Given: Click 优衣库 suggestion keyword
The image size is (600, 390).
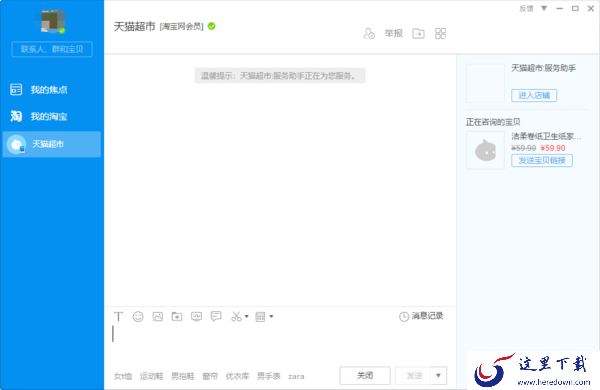Looking at the screenshot, I should point(237,376).
